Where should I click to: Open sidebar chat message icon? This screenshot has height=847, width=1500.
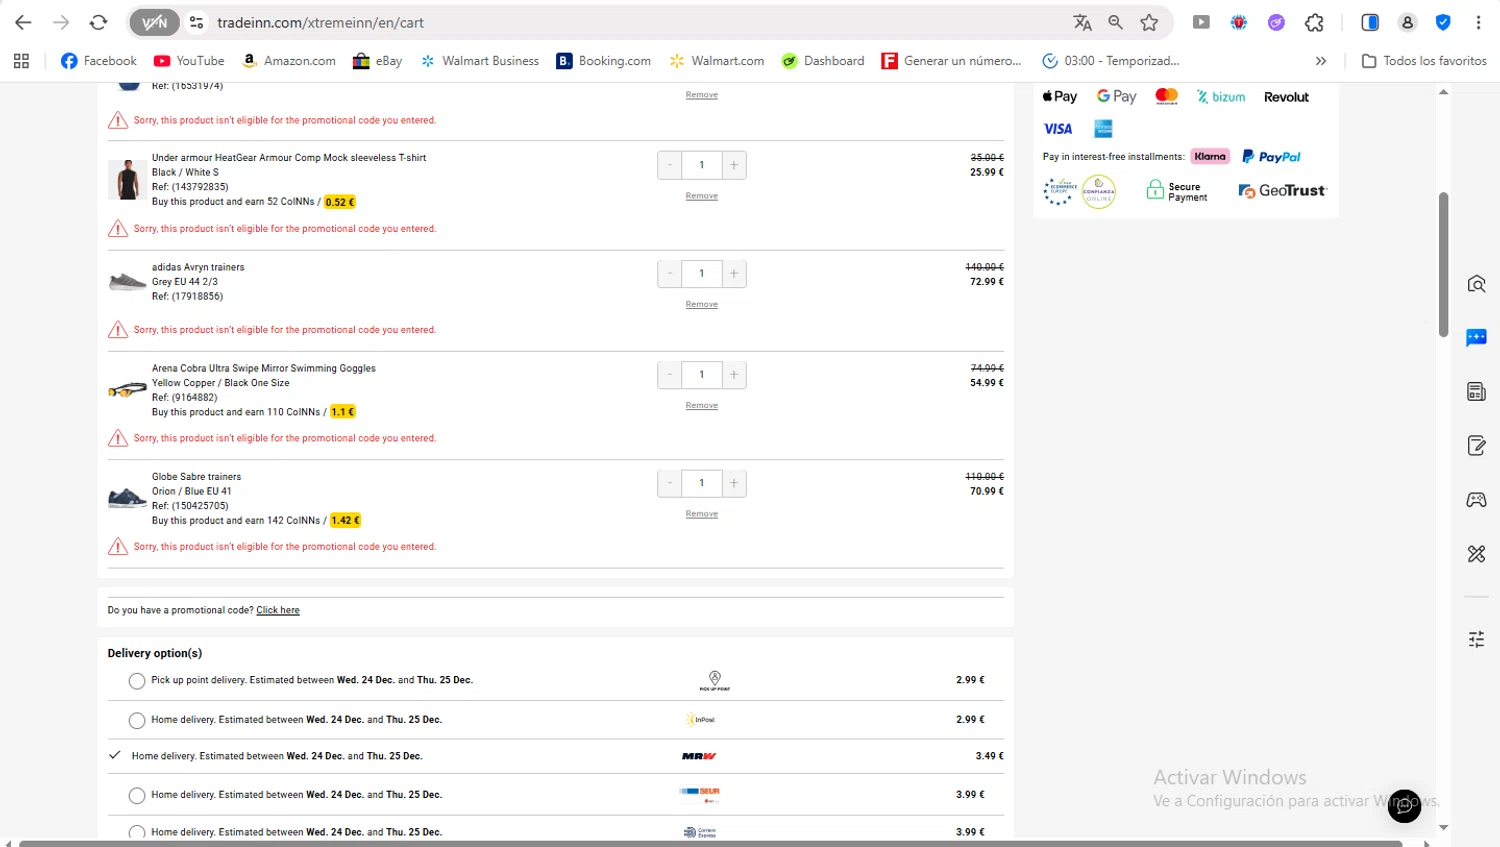tap(1476, 338)
